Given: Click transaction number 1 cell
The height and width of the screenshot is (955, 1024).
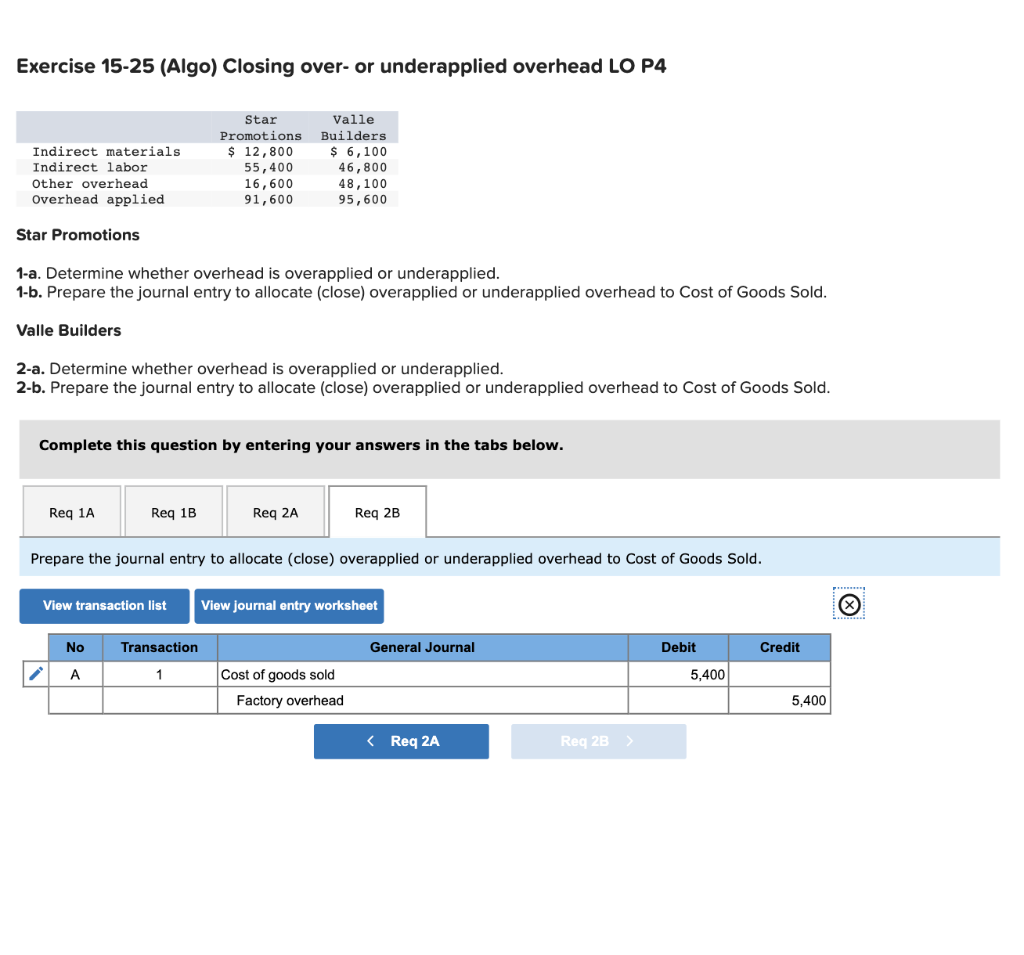Looking at the screenshot, I should coord(159,674).
